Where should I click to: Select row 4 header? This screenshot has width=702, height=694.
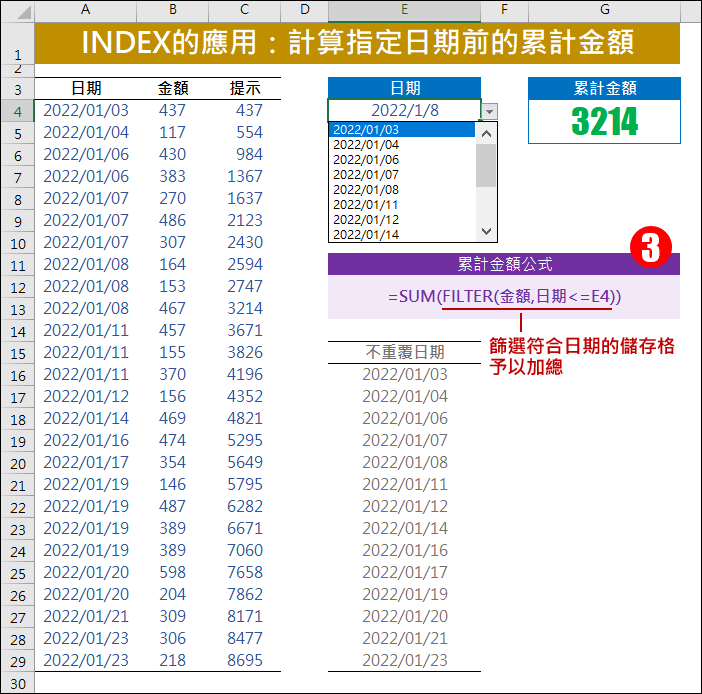coord(17,111)
